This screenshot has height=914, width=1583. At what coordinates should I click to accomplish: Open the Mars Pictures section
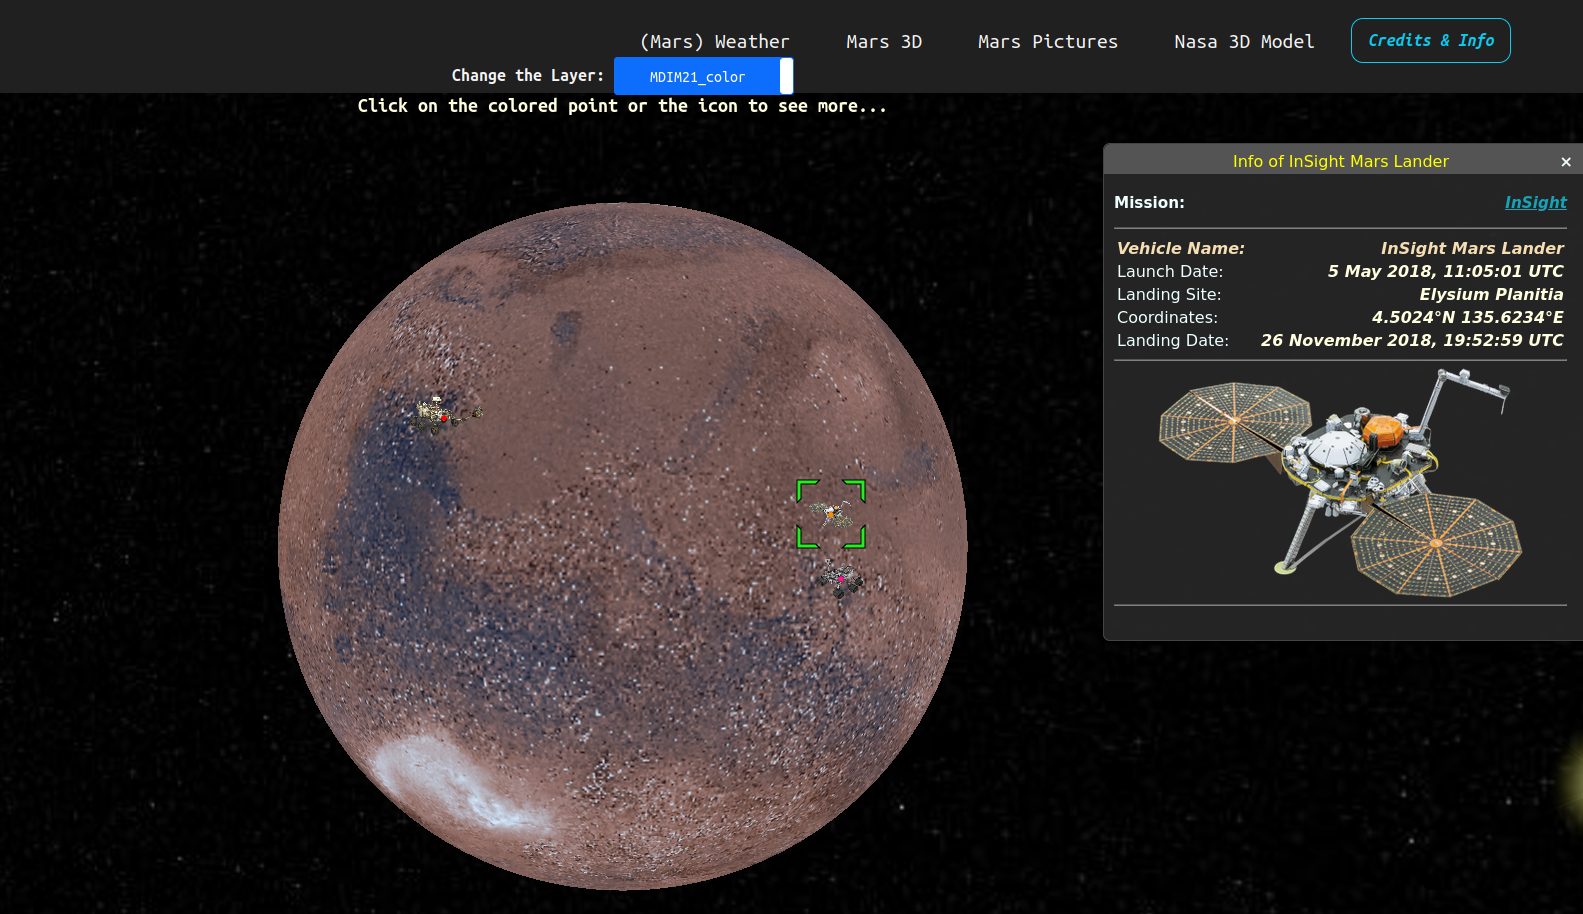click(1047, 42)
